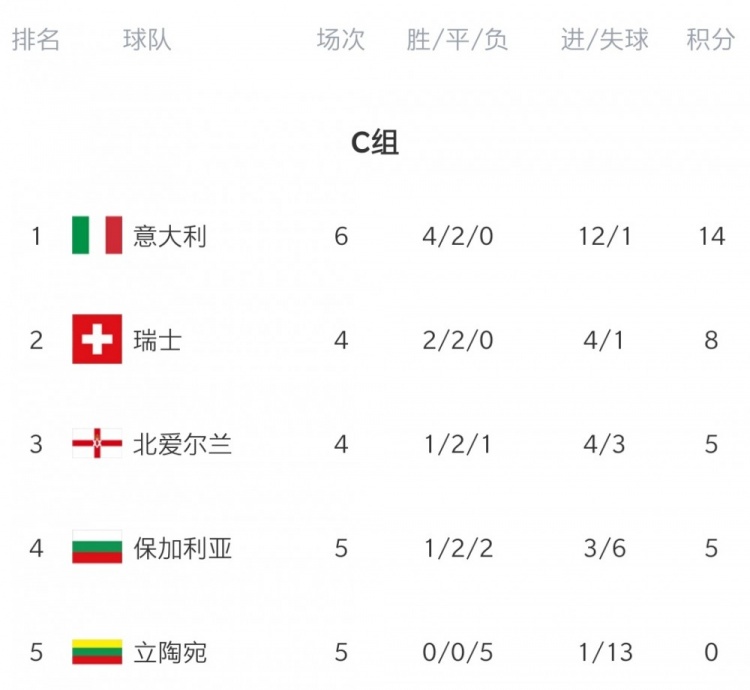Select Italy's 14 points value
The height and width of the screenshot is (690, 750).
pos(712,236)
